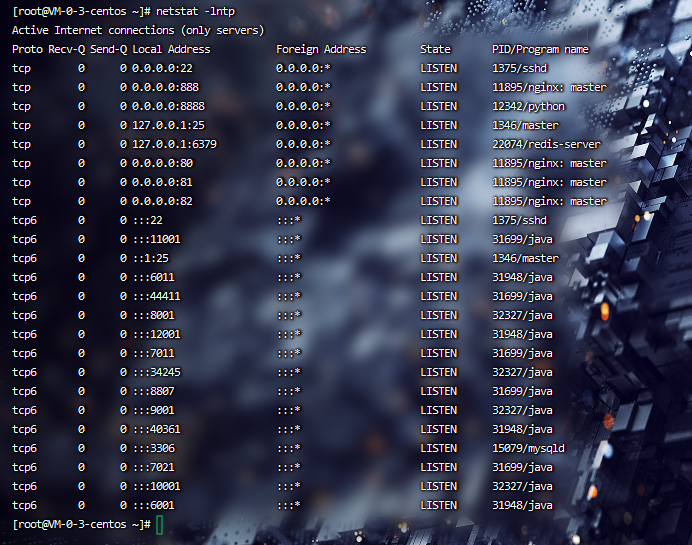The image size is (692, 545).
Task: Click local address 0.0.0.0:22
Action: click(158, 68)
